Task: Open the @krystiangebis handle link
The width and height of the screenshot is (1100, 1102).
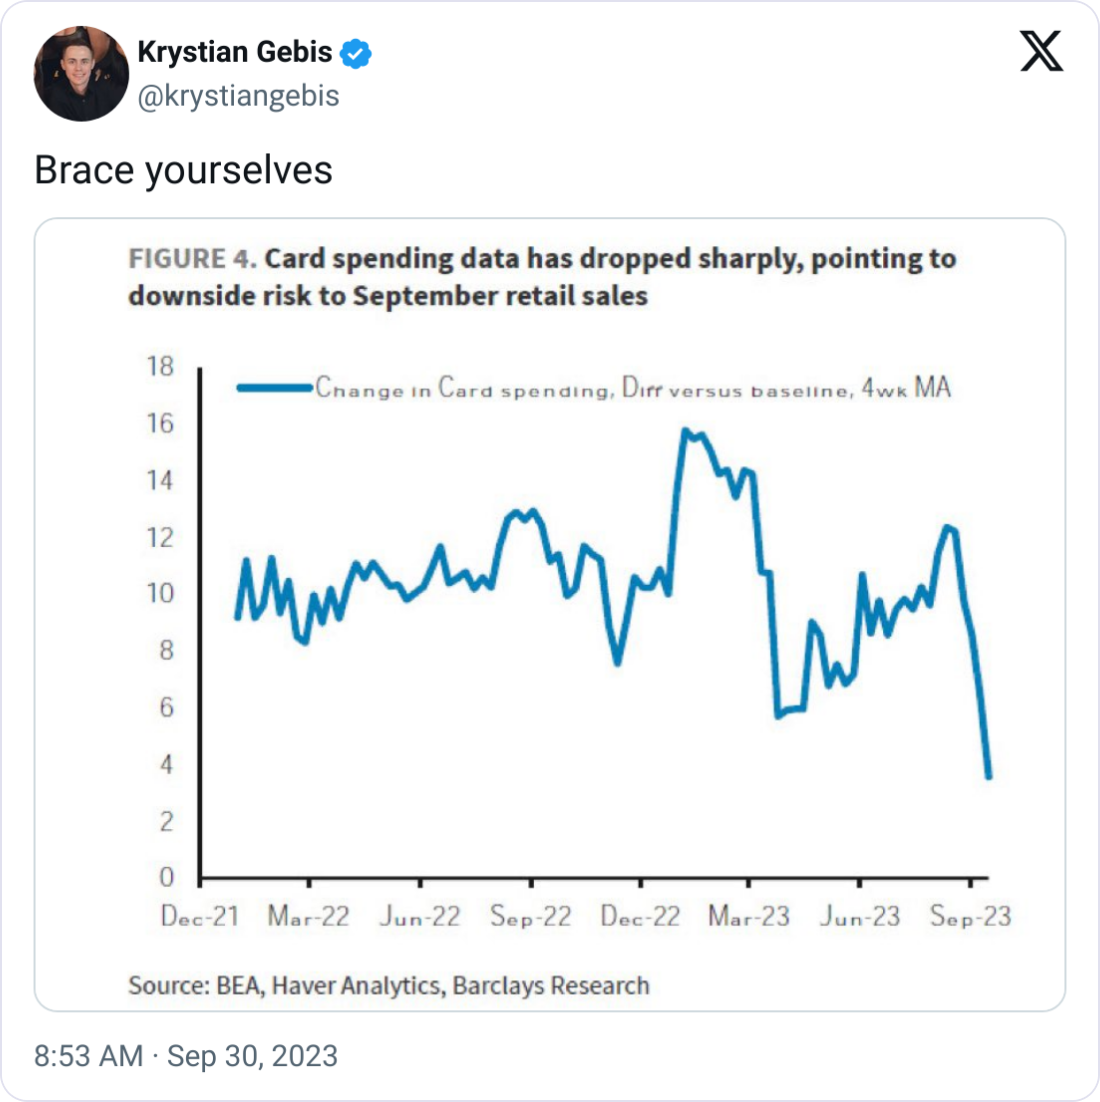Action: 238,96
